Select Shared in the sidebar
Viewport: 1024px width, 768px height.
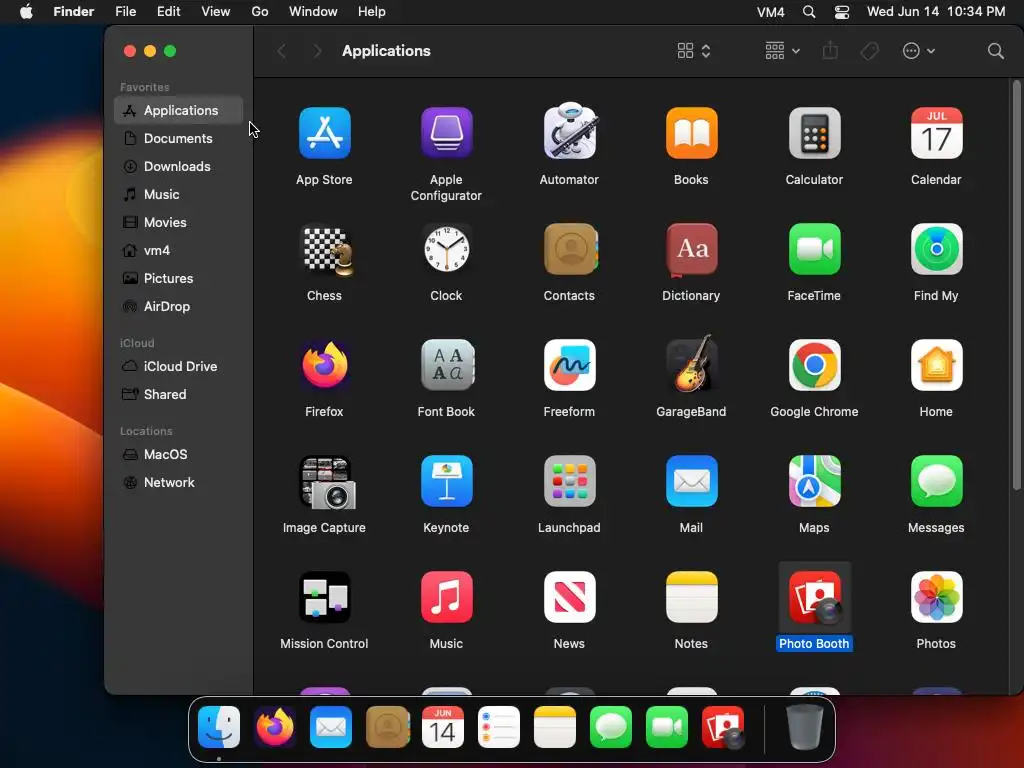click(x=178, y=394)
